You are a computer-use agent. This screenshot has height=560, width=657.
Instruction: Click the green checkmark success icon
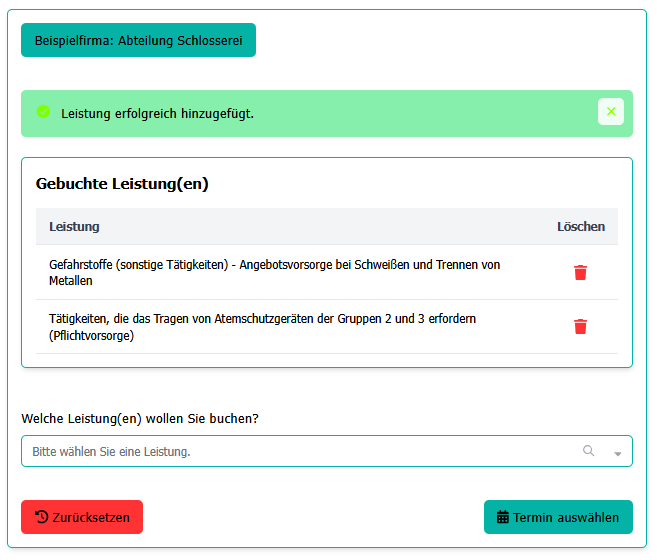[x=43, y=112]
